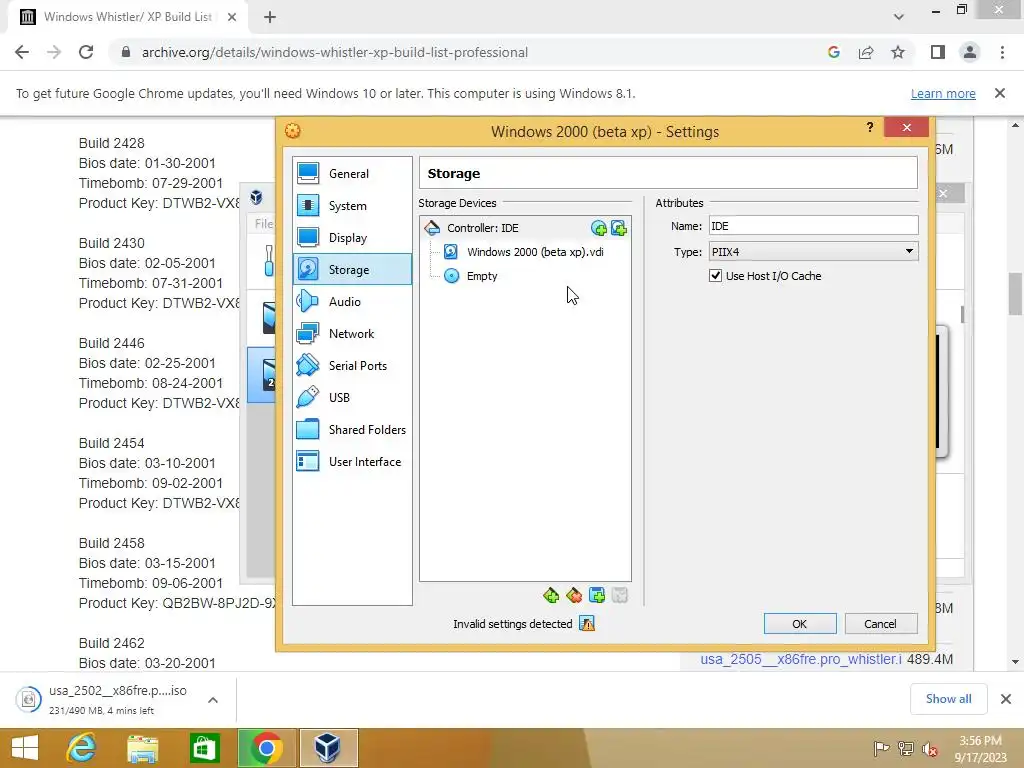Click the remove selected controller icon
1024x768 pixels.
[574, 595]
